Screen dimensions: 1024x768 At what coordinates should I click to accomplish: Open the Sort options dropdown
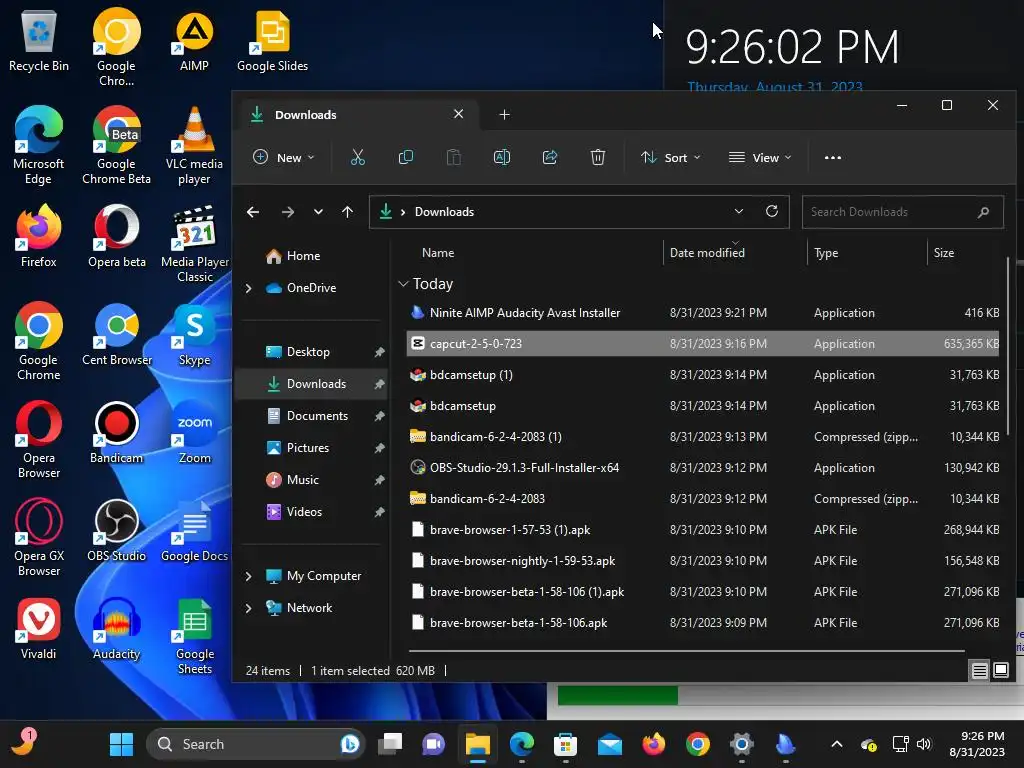click(x=671, y=157)
